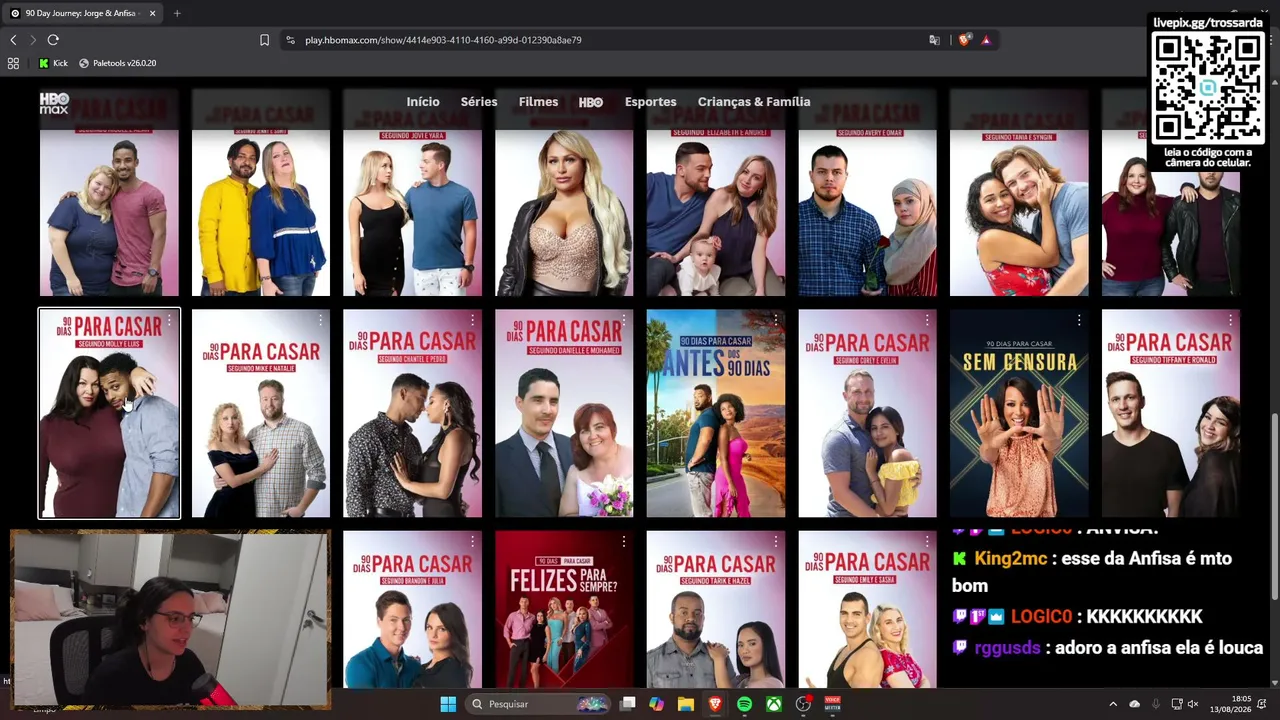
Task: Open the Kick bookmark
Action: (x=53, y=63)
